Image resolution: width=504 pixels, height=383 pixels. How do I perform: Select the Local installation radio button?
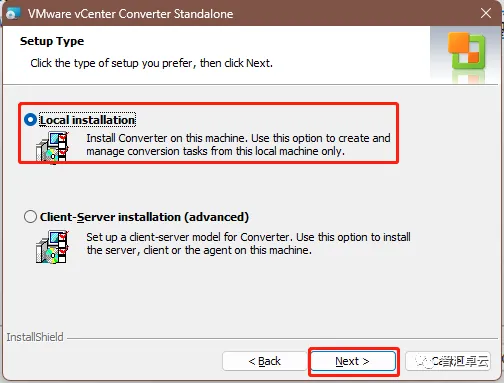click(30, 120)
